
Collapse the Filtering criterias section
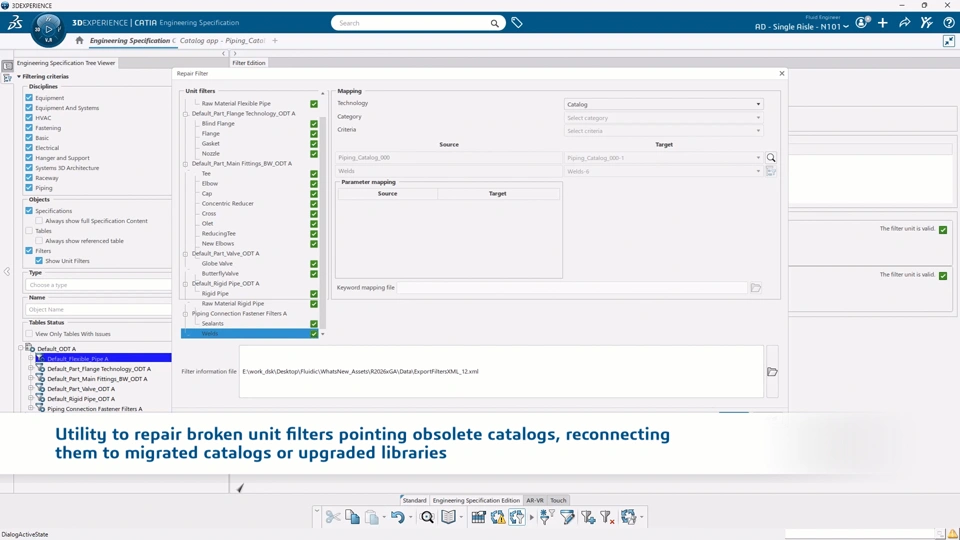pos(19,77)
